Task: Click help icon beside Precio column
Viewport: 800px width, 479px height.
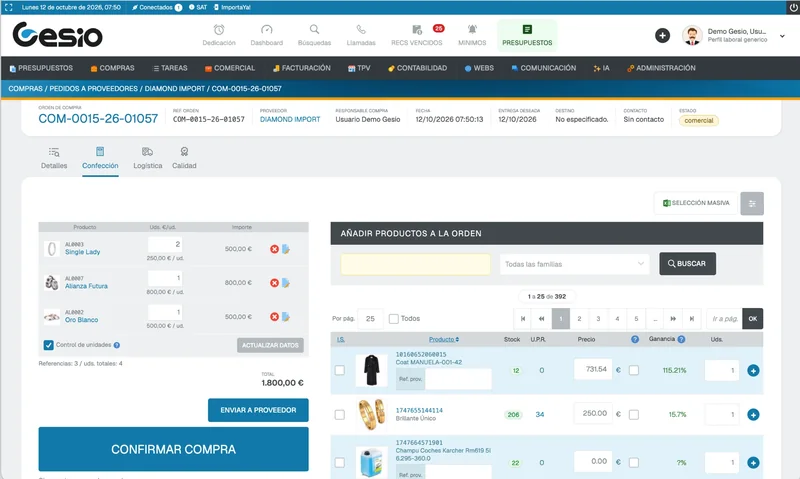Action: [x=635, y=339]
